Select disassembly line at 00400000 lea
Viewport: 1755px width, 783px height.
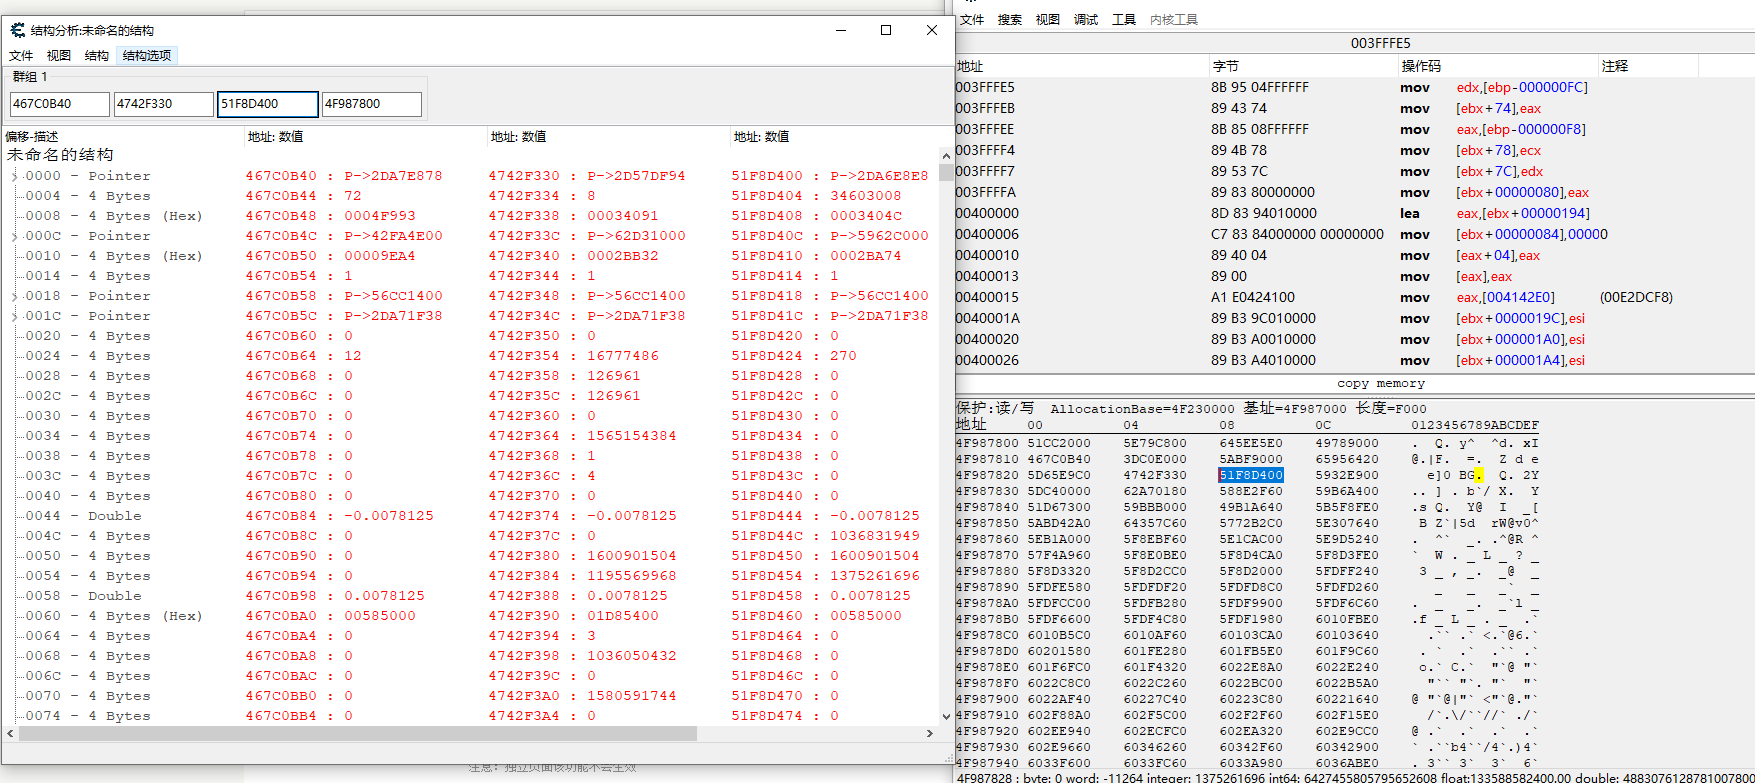point(1355,214)
